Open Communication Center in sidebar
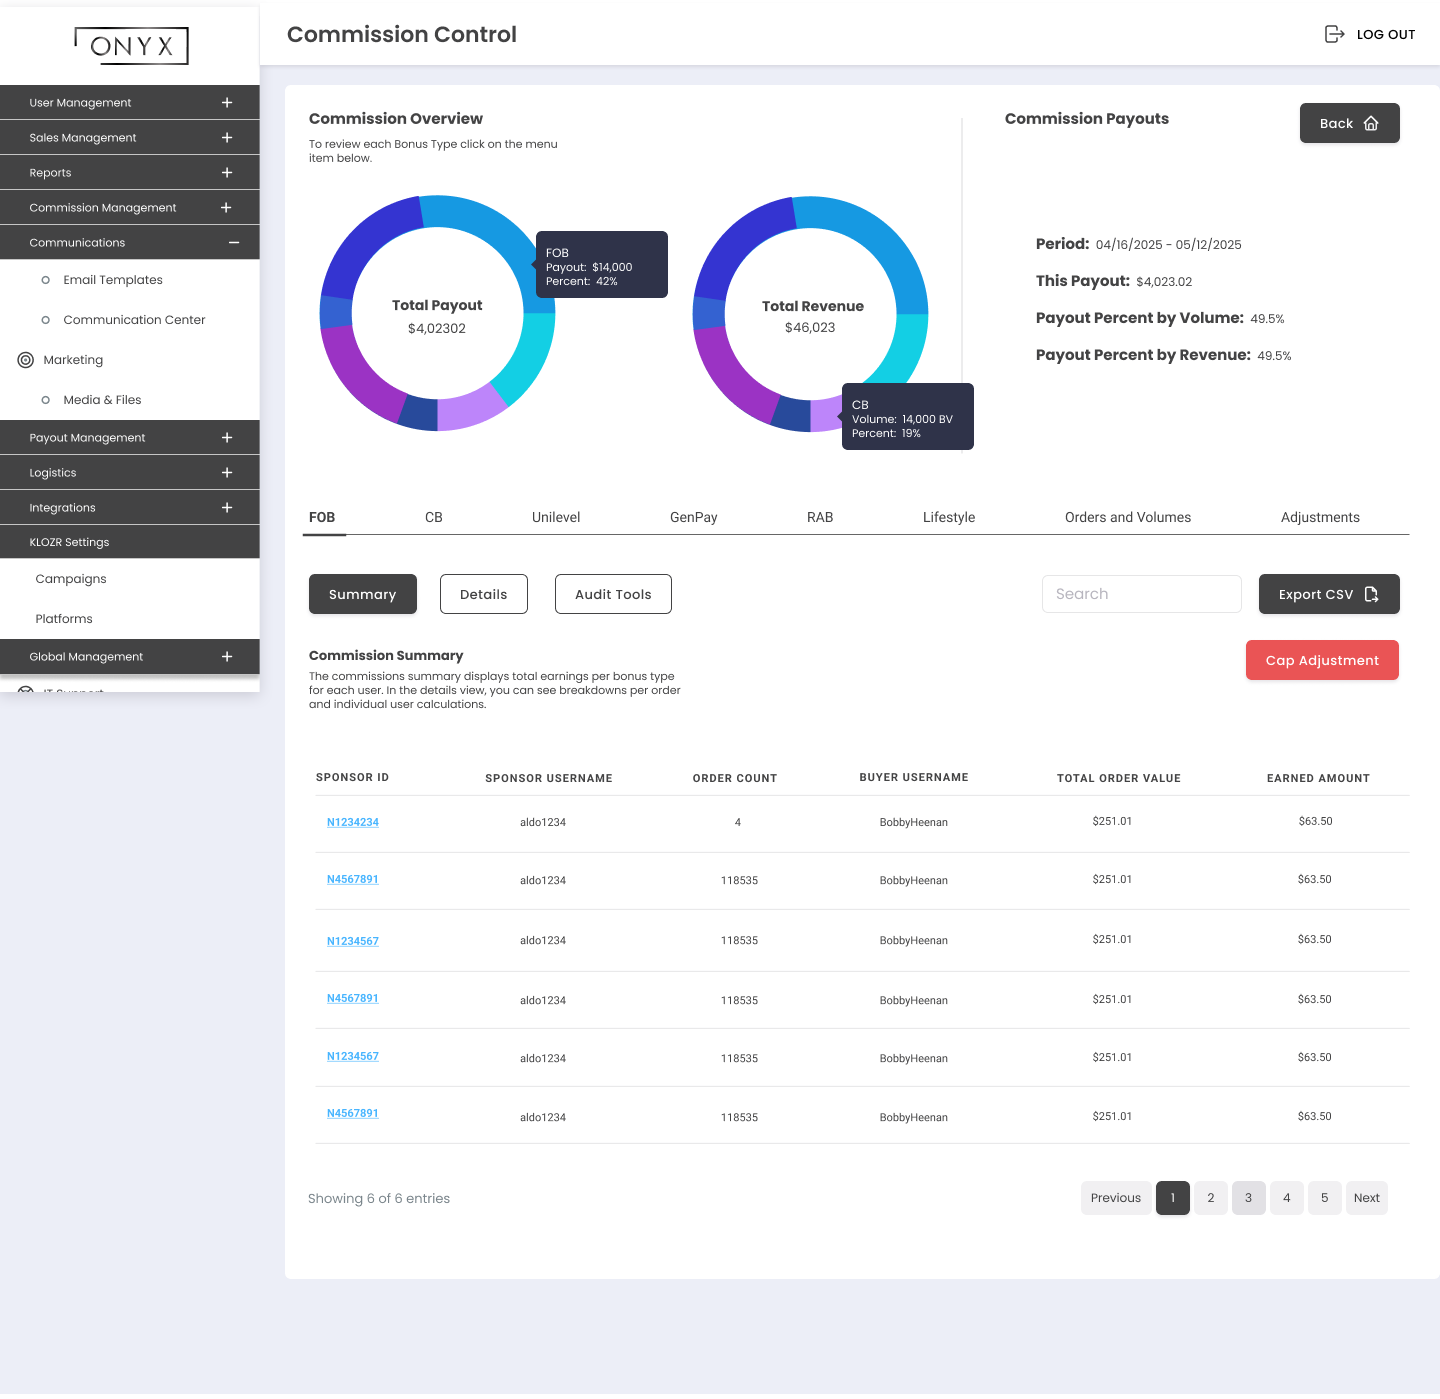This screenshot has width=1440, height=1399. [134, 320]
